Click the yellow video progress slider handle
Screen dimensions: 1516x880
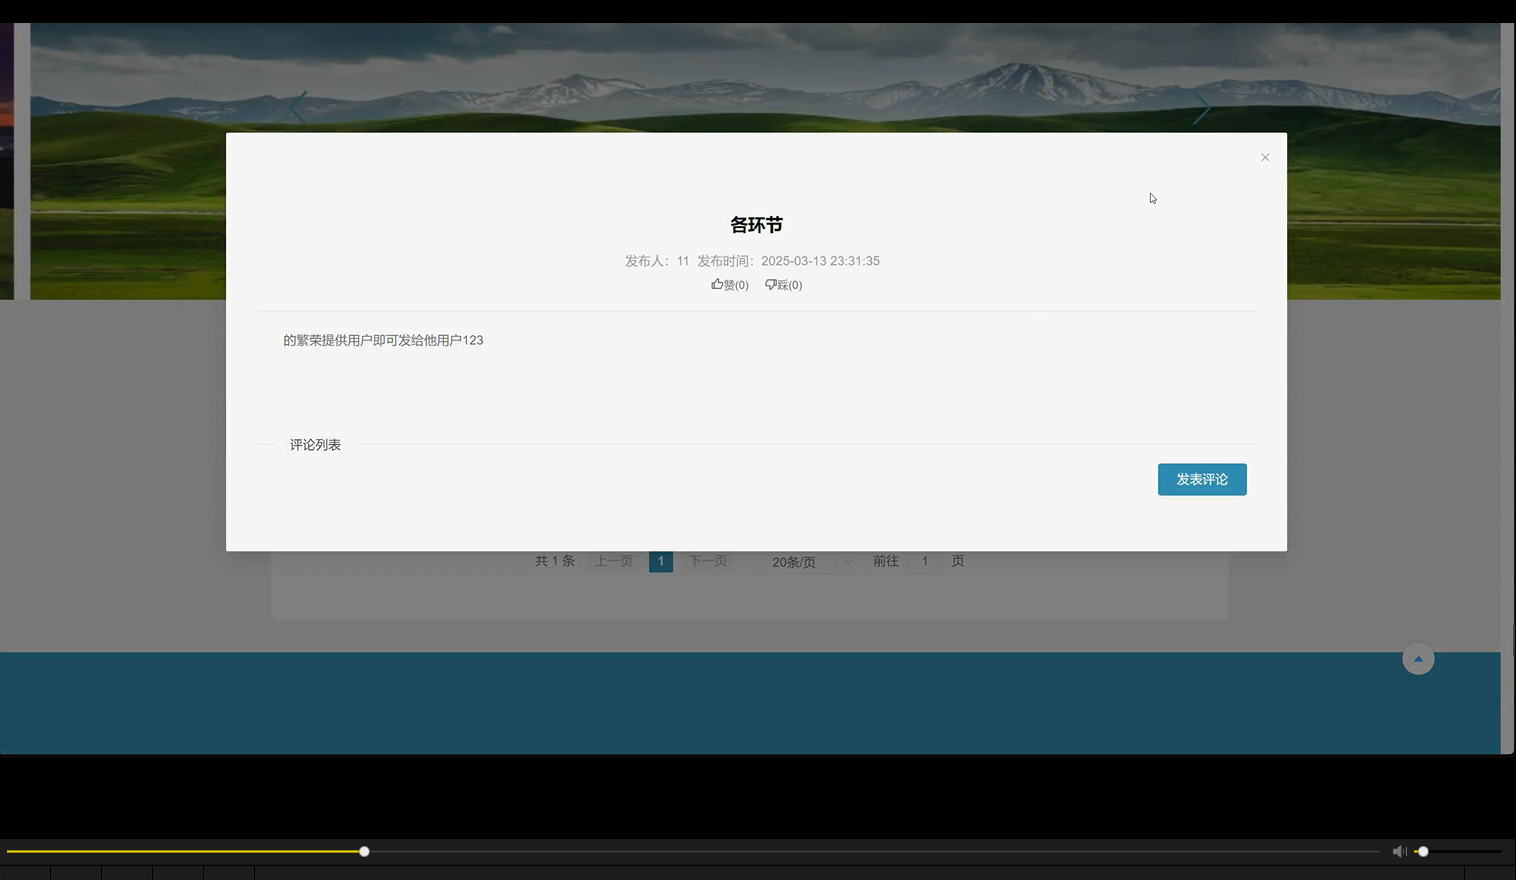point(363,851)
